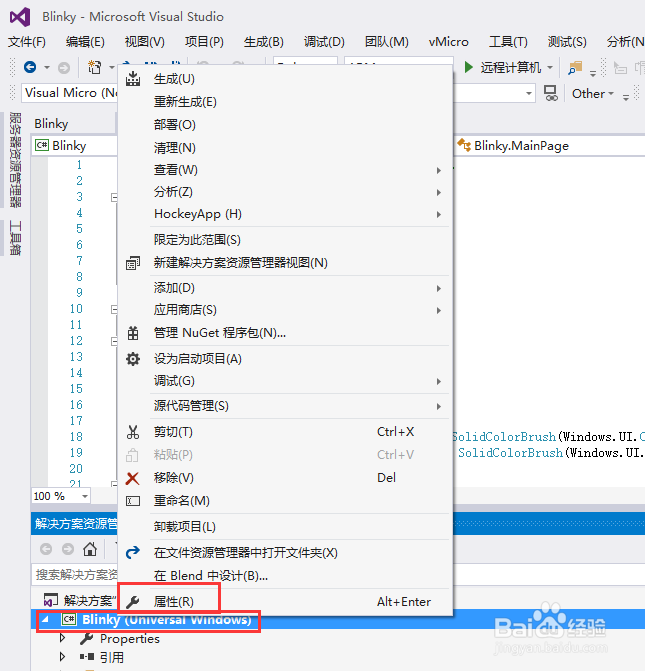
Task: Click the serial monitor icon next to Other
Action: pos(550,93)
